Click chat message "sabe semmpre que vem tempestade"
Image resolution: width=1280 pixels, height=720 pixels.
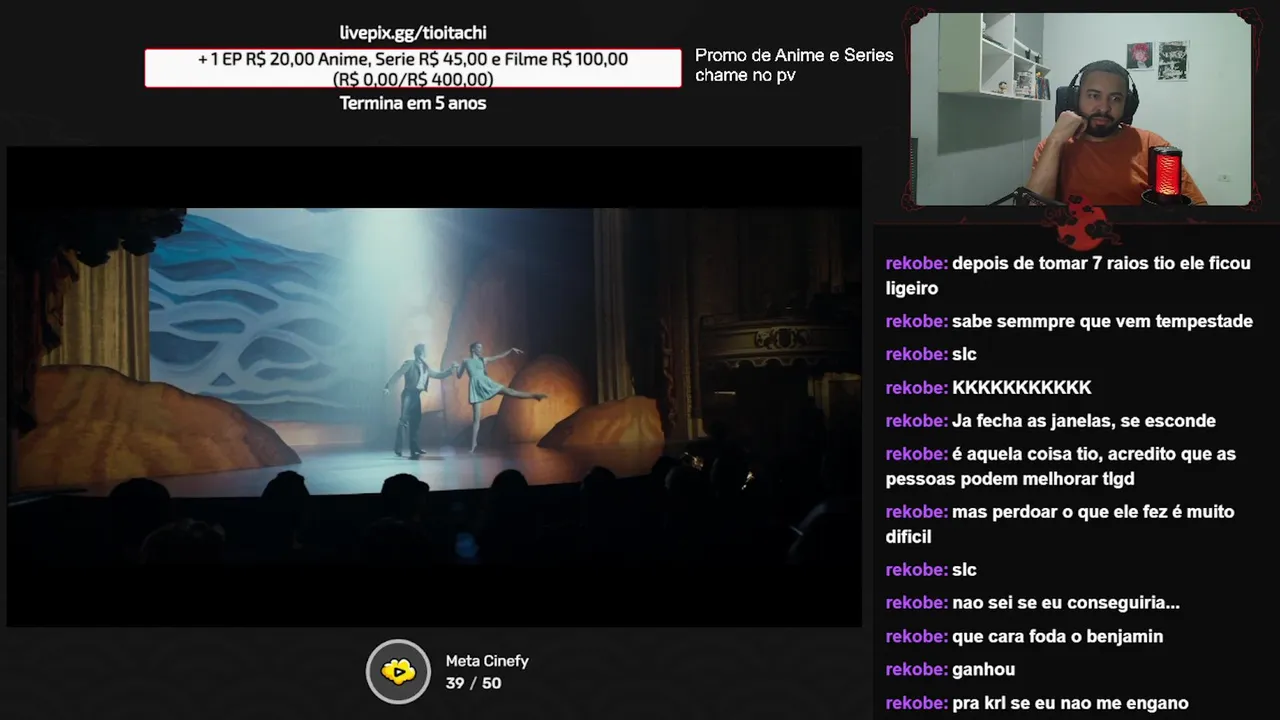pos(1102,321)
